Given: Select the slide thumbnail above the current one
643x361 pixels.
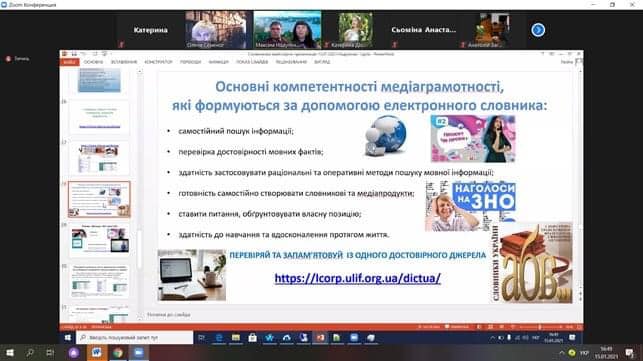Looking at the screenshot, I should tap(100, 158).
